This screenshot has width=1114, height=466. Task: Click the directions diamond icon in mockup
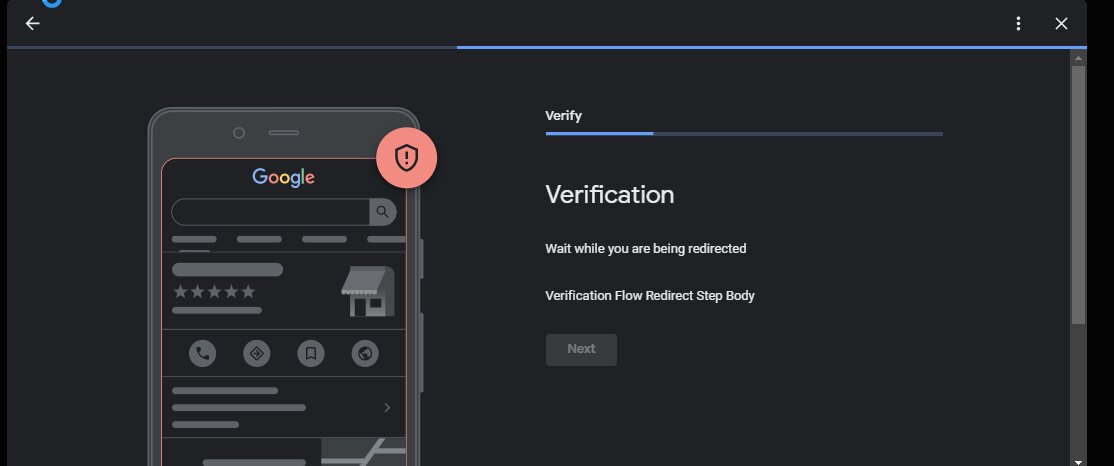[256, 353]
